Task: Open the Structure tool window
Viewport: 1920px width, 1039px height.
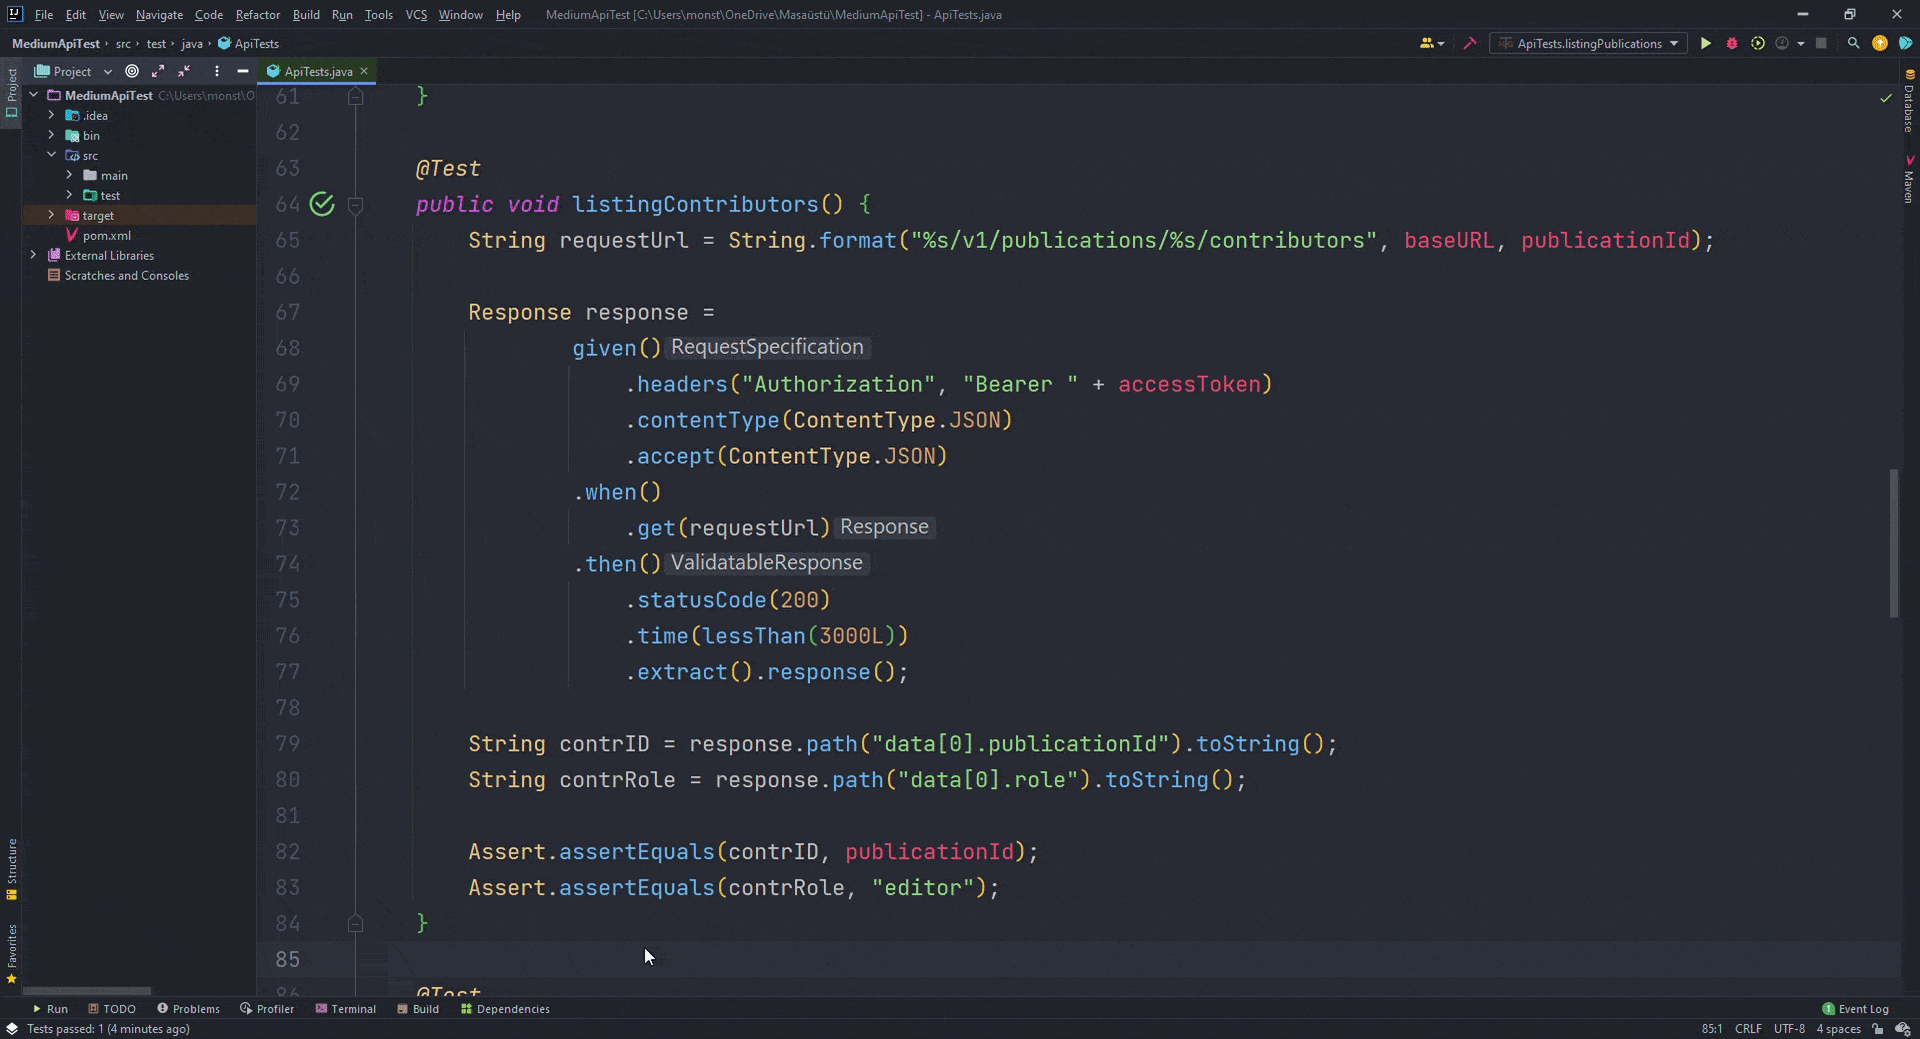Action: tap(11, 868)
